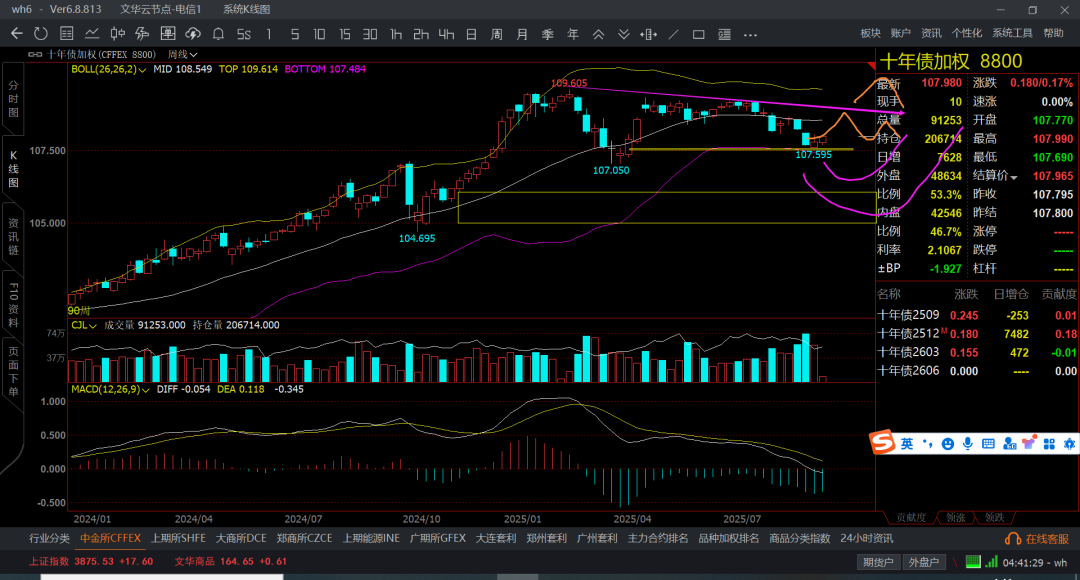Screen dimensions: 1080x580
Task: Select the 5-minute period
Action: [x=295, y=34]
